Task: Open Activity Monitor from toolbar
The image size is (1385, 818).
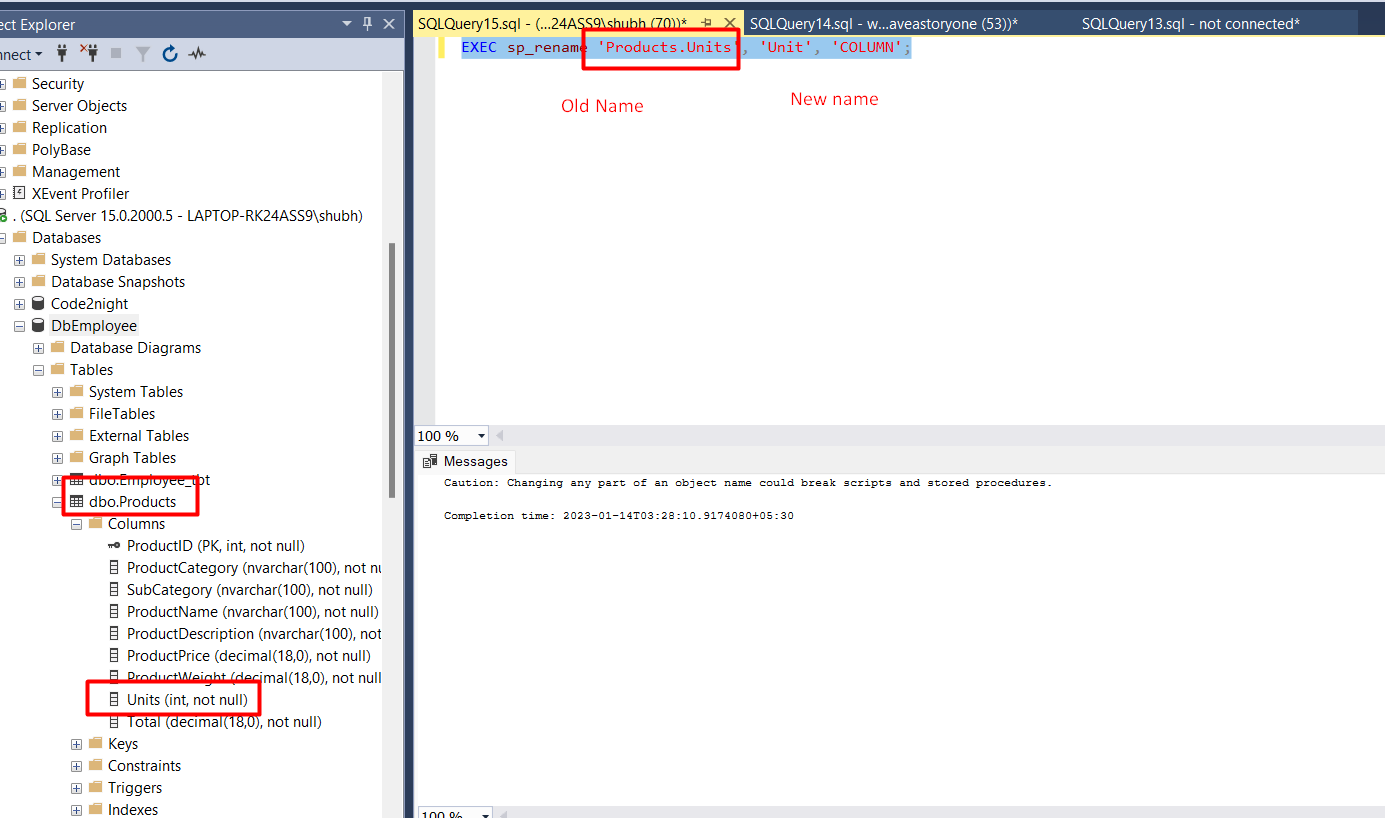Action: (197, 54)
